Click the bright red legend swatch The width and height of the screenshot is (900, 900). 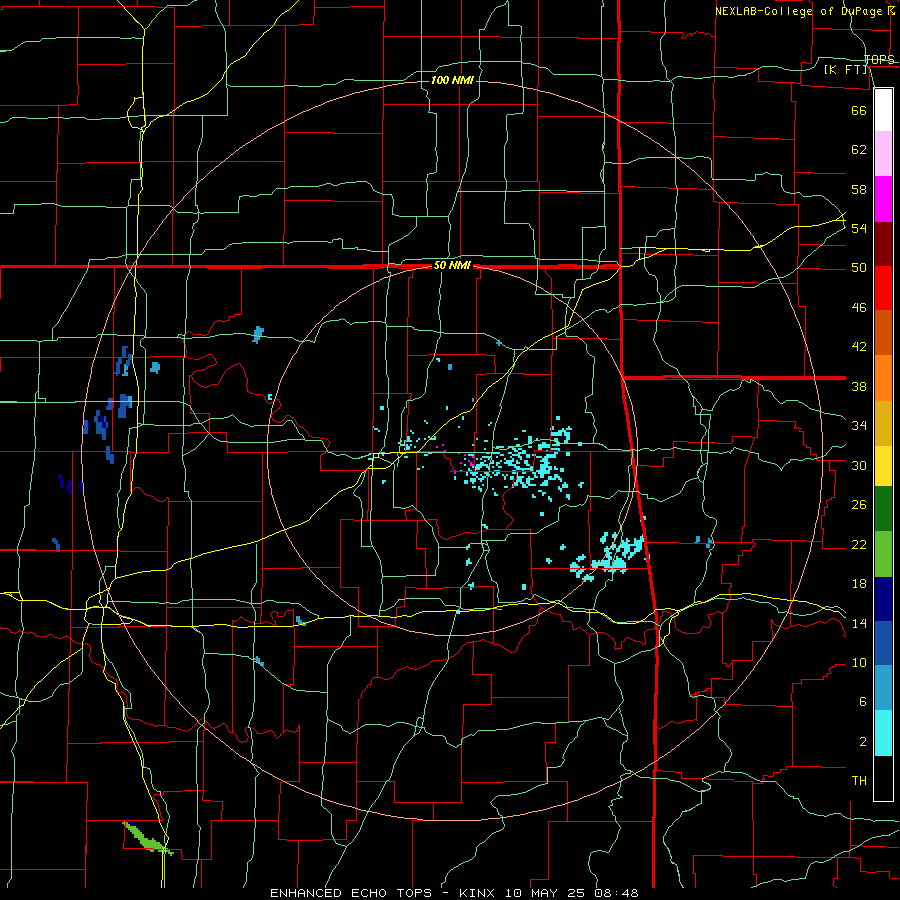click(x=883, y=288)
